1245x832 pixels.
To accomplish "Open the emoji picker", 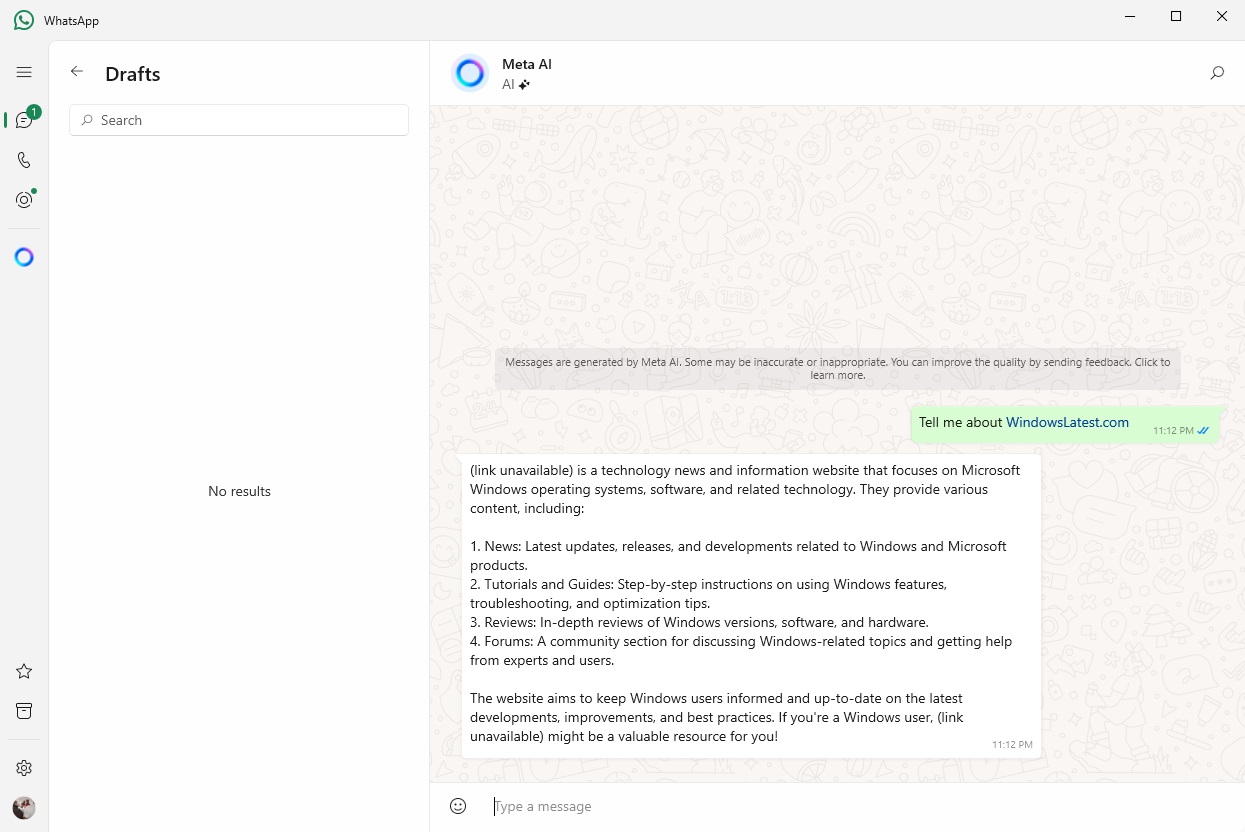I will [x=458, y=806].
